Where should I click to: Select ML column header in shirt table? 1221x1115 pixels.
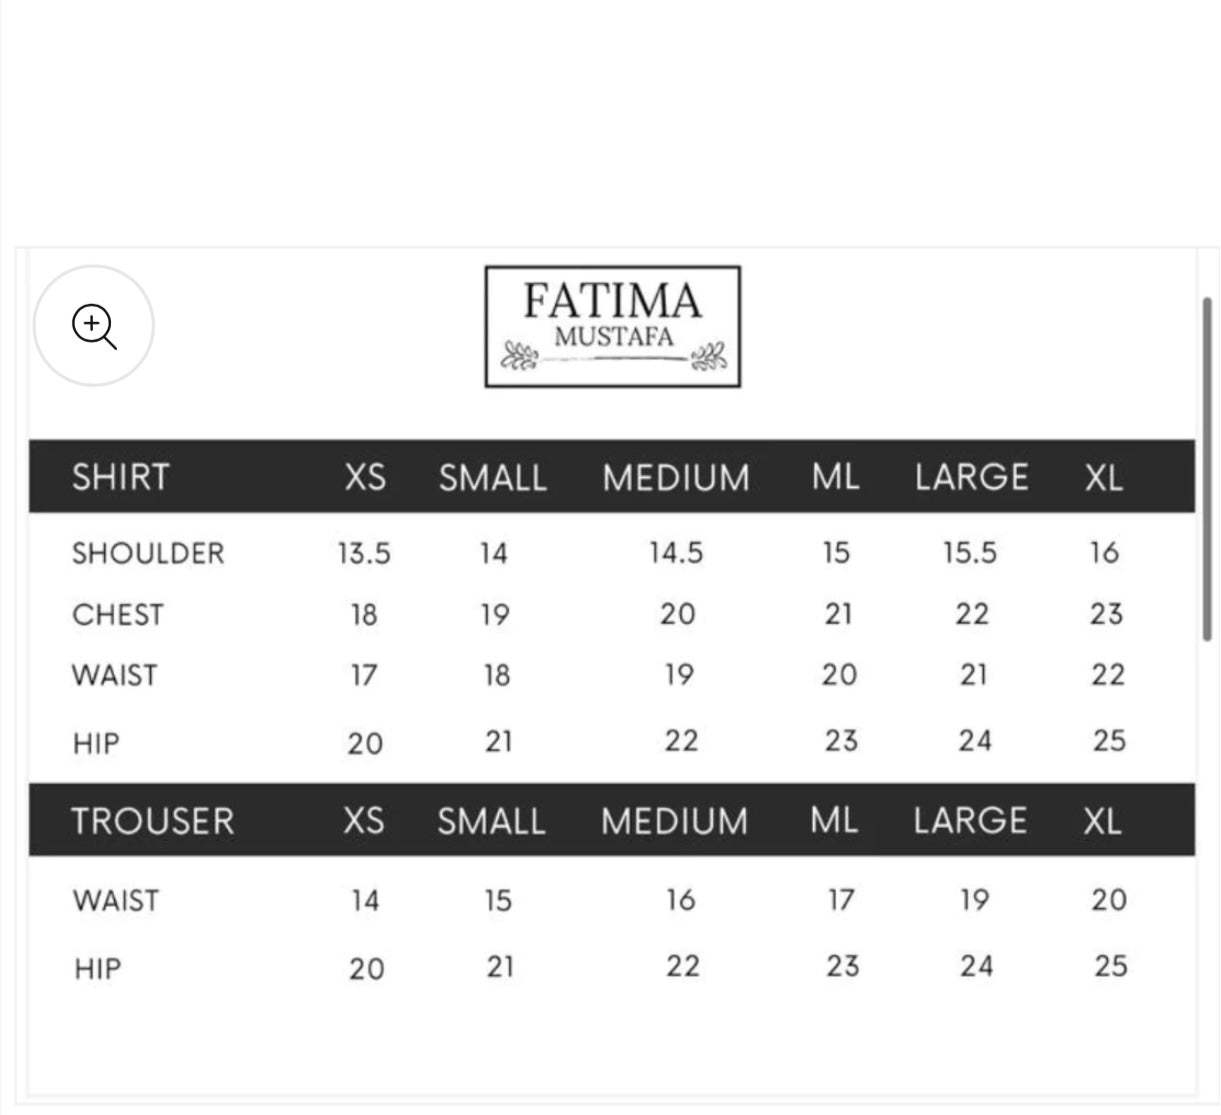pyautogui.click(x=836, y=477)
